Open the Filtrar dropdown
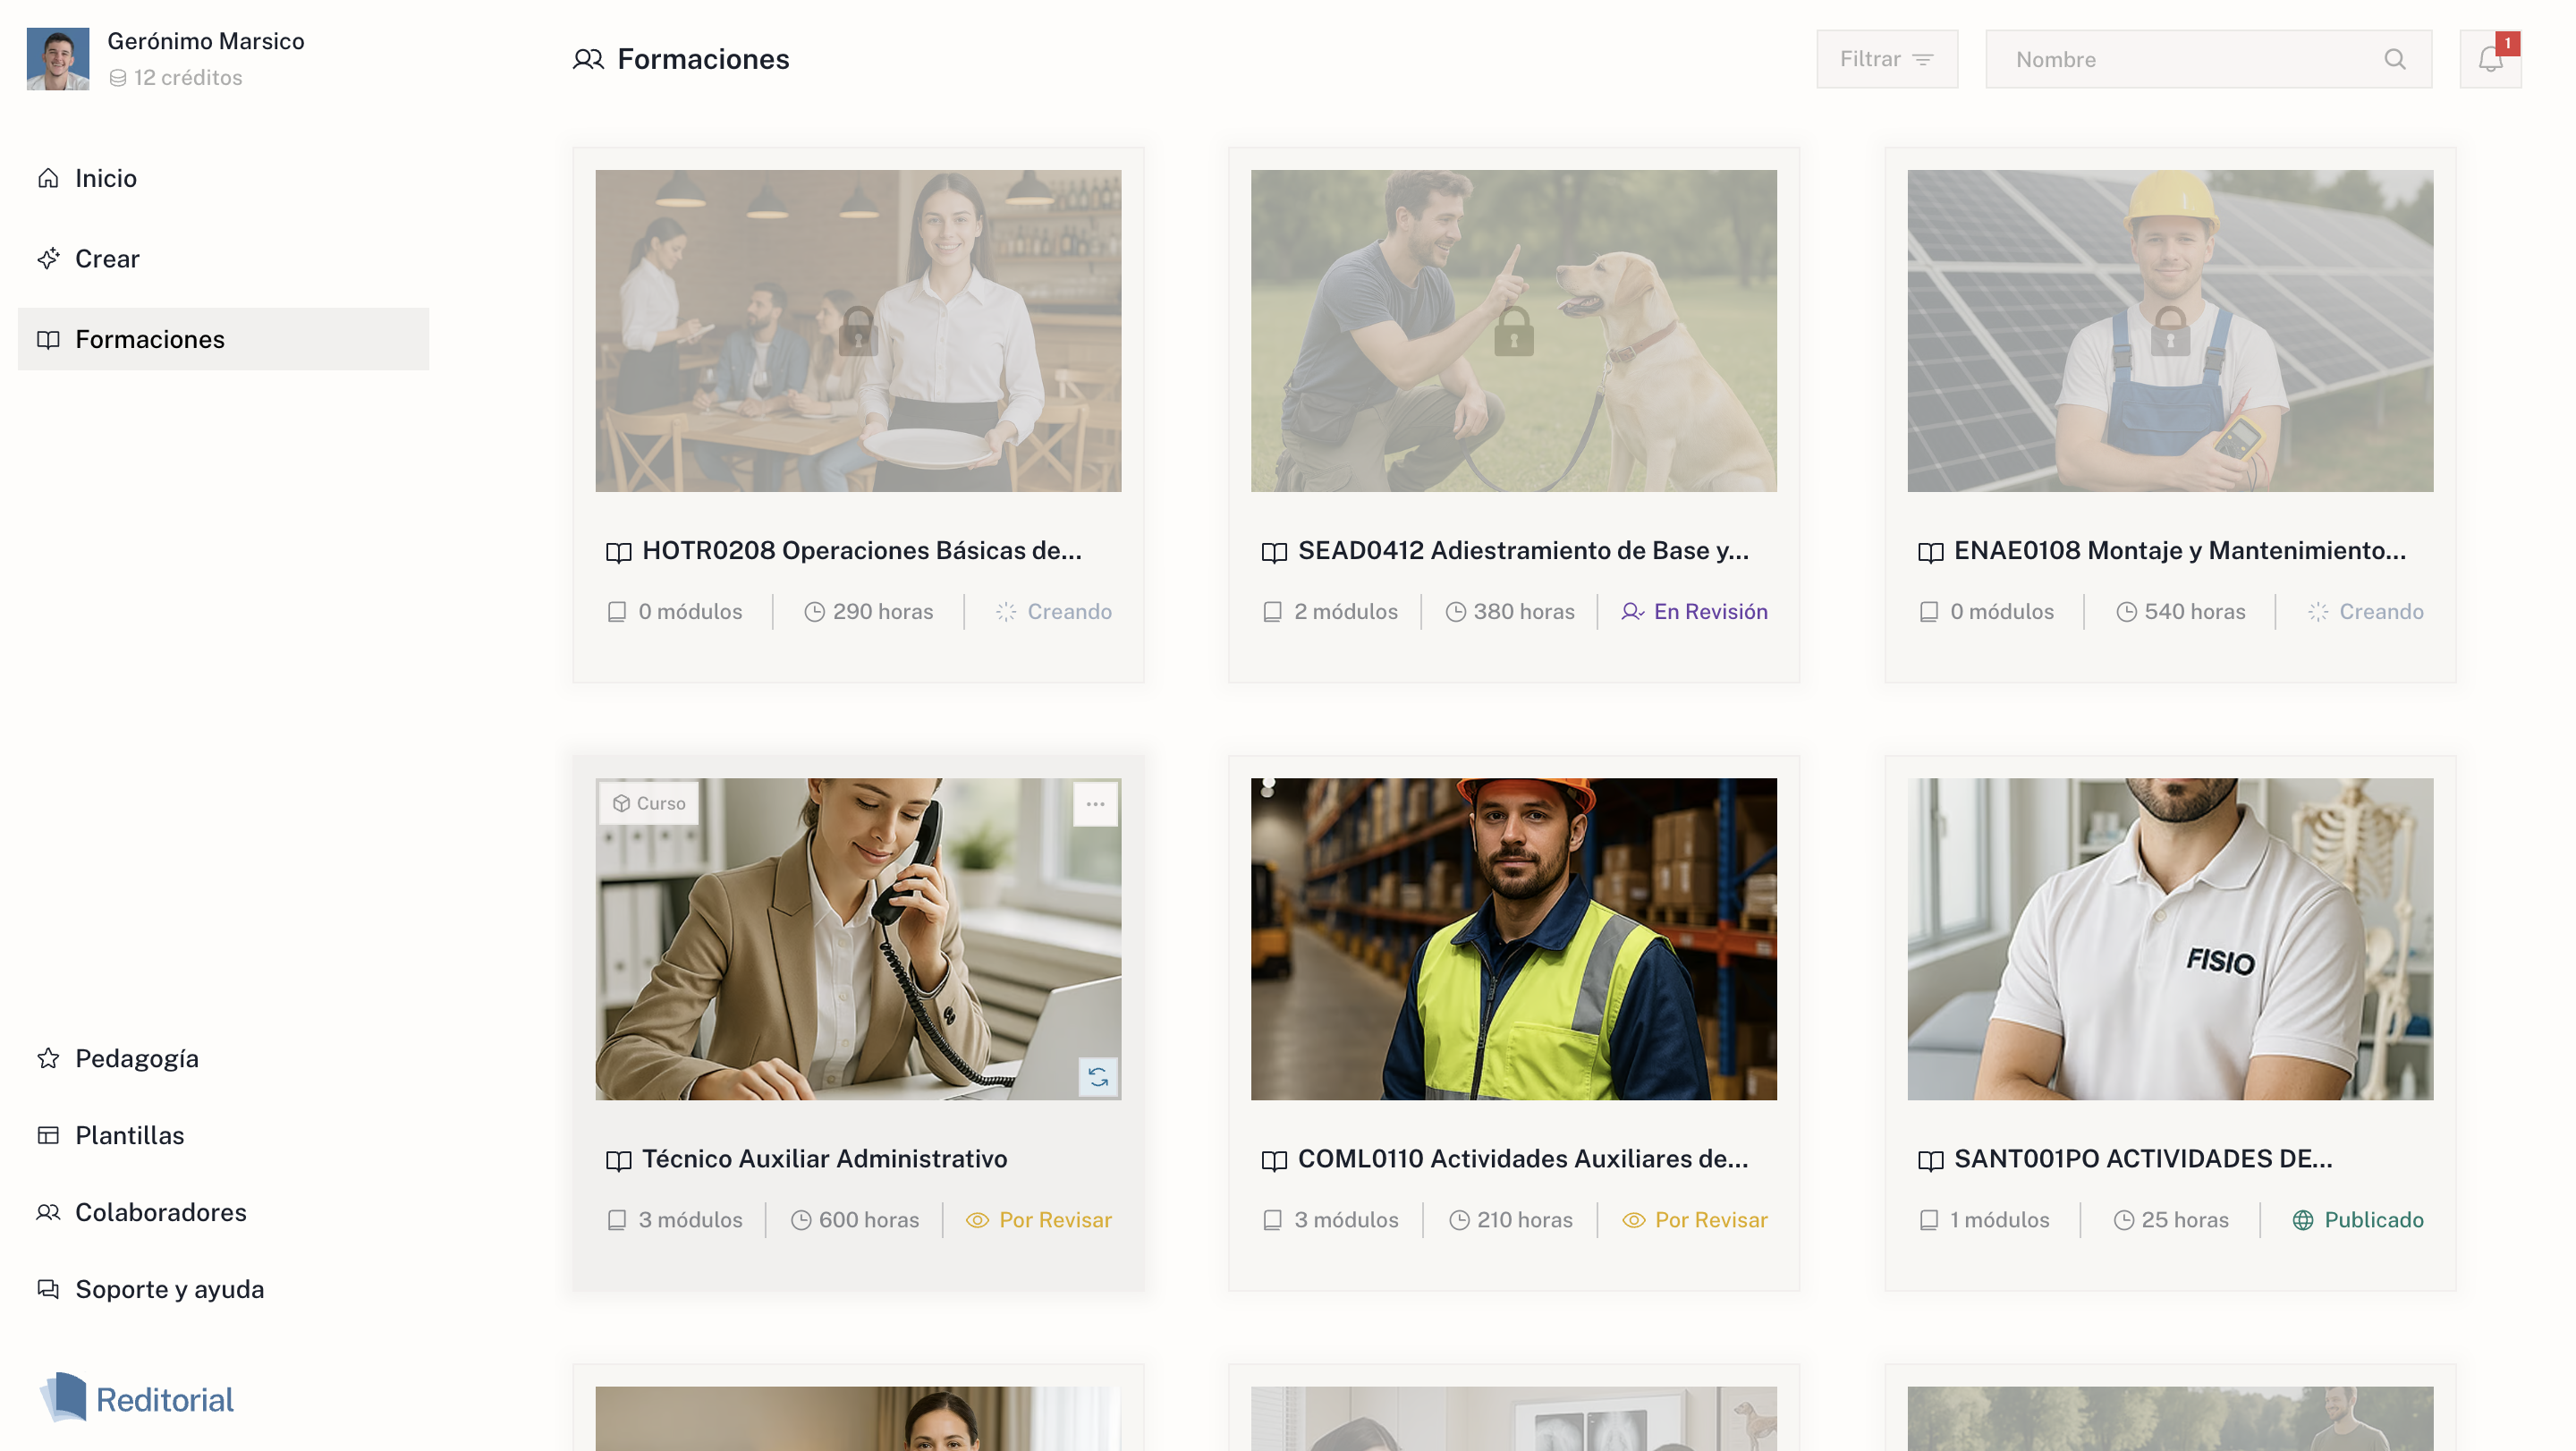 [1886, 59]
